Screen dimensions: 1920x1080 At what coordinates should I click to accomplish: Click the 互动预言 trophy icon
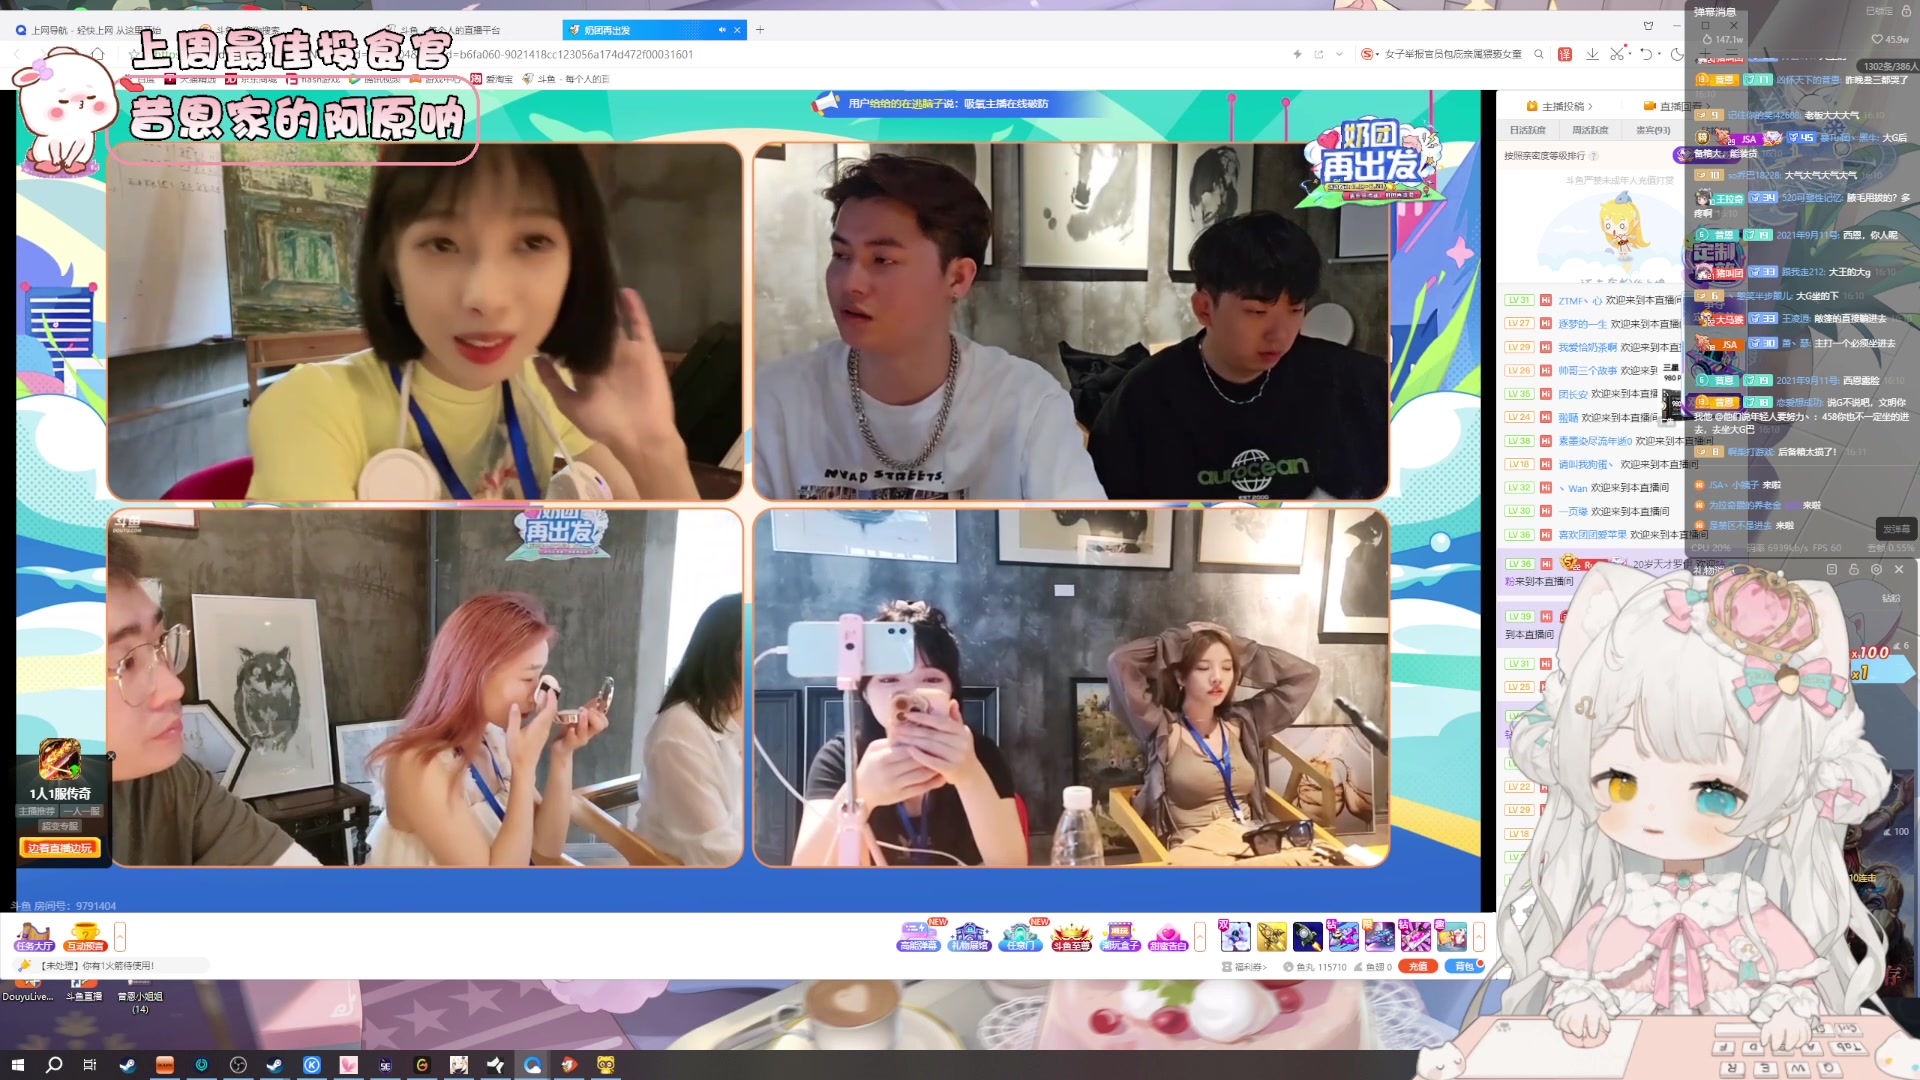point(84,936)
